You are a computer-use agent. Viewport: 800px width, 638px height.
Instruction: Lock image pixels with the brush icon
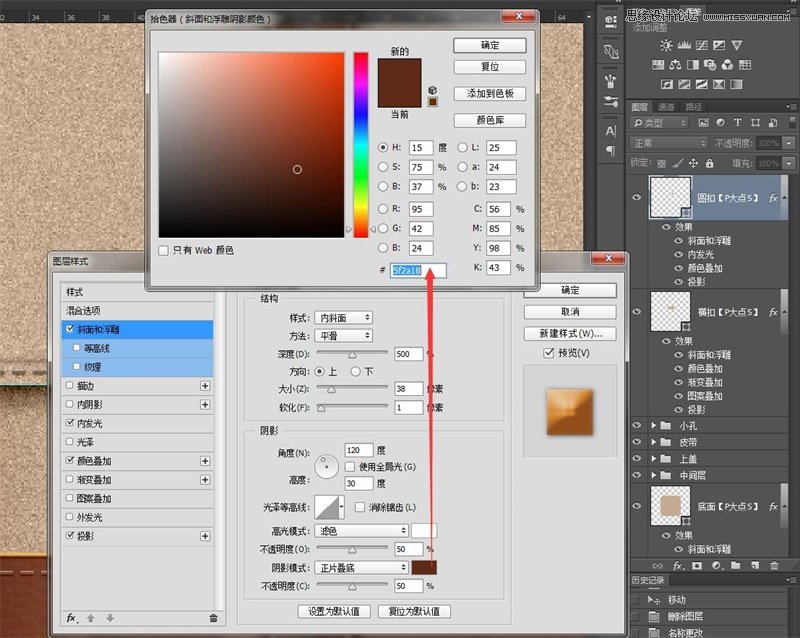pyautogui.click(x=678, y=164)
